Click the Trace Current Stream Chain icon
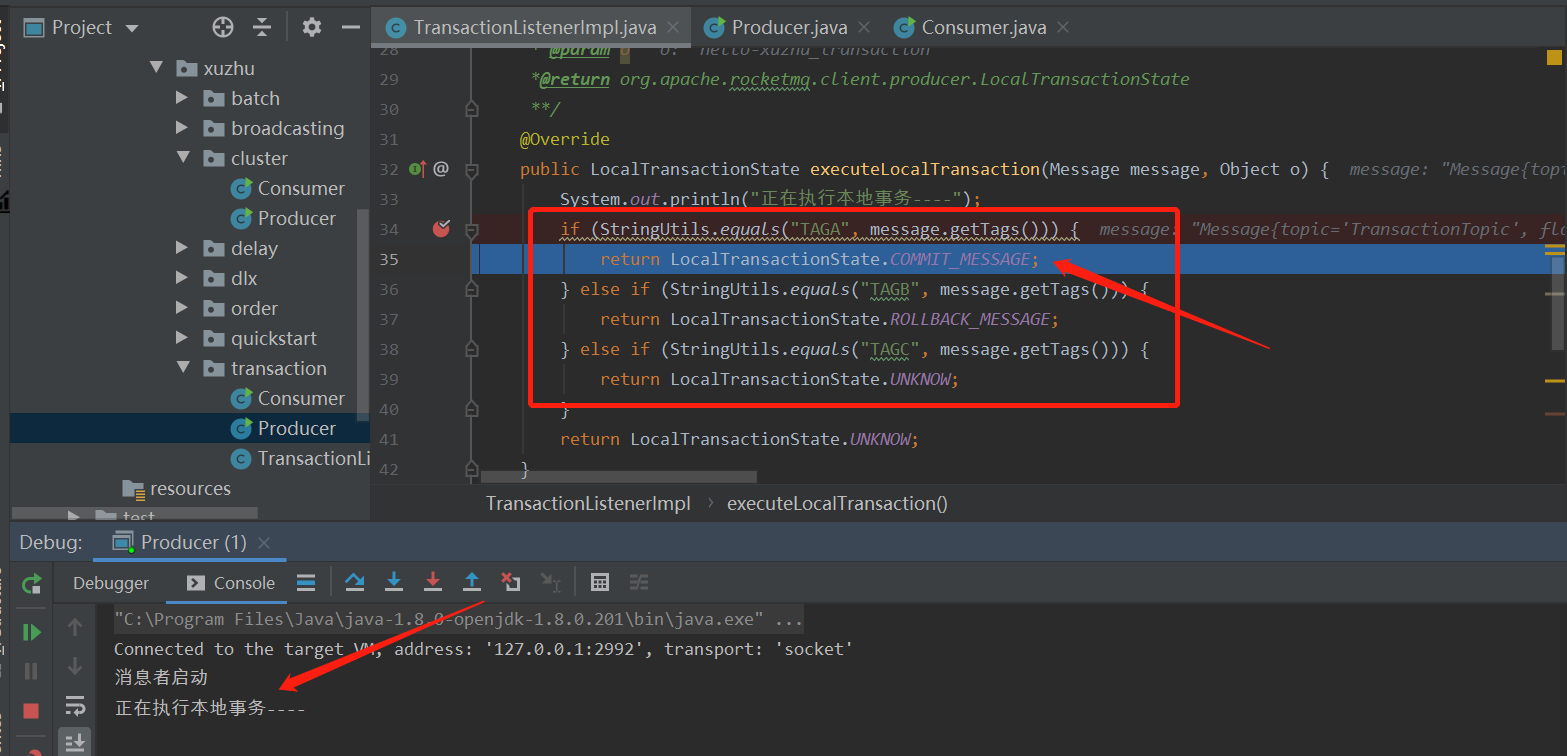The width and height of the screenshot is (1567, 756). click(639, 582)
